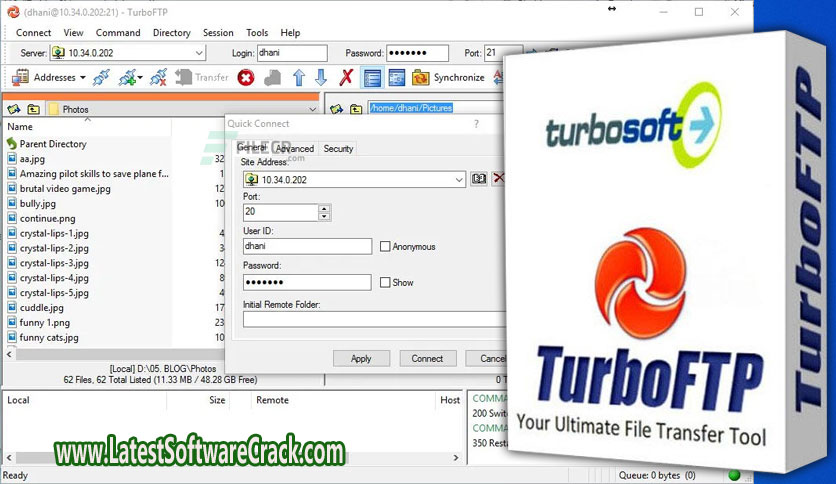
Task: Click the dialog Password field
Action: pyautogui.click(x=307, y=282)
